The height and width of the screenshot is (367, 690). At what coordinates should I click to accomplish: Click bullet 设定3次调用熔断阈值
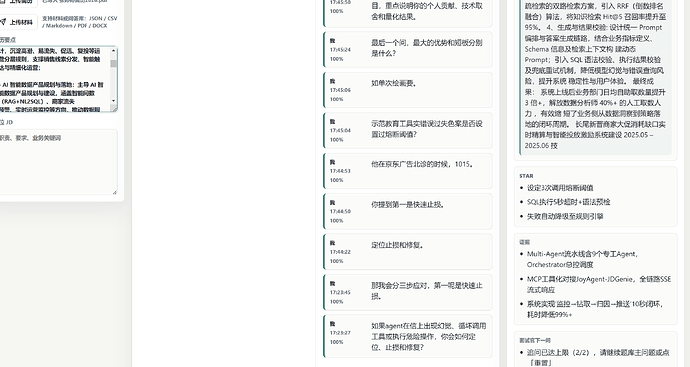[560, 188]
